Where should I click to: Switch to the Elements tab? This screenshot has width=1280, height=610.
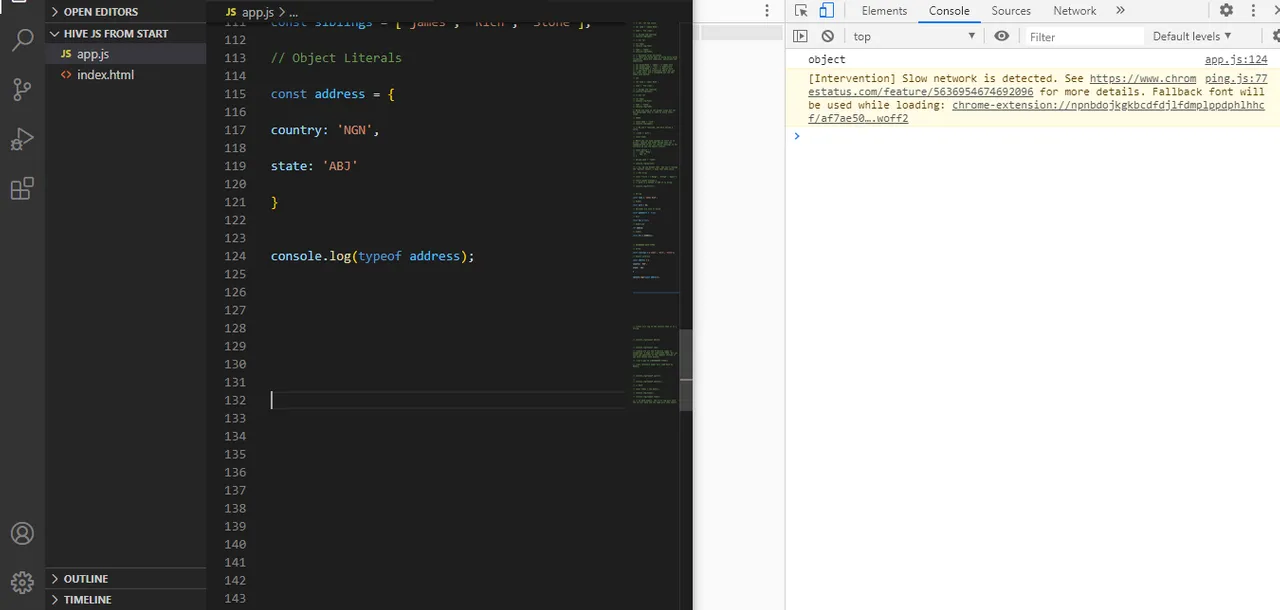pos(884,11)
